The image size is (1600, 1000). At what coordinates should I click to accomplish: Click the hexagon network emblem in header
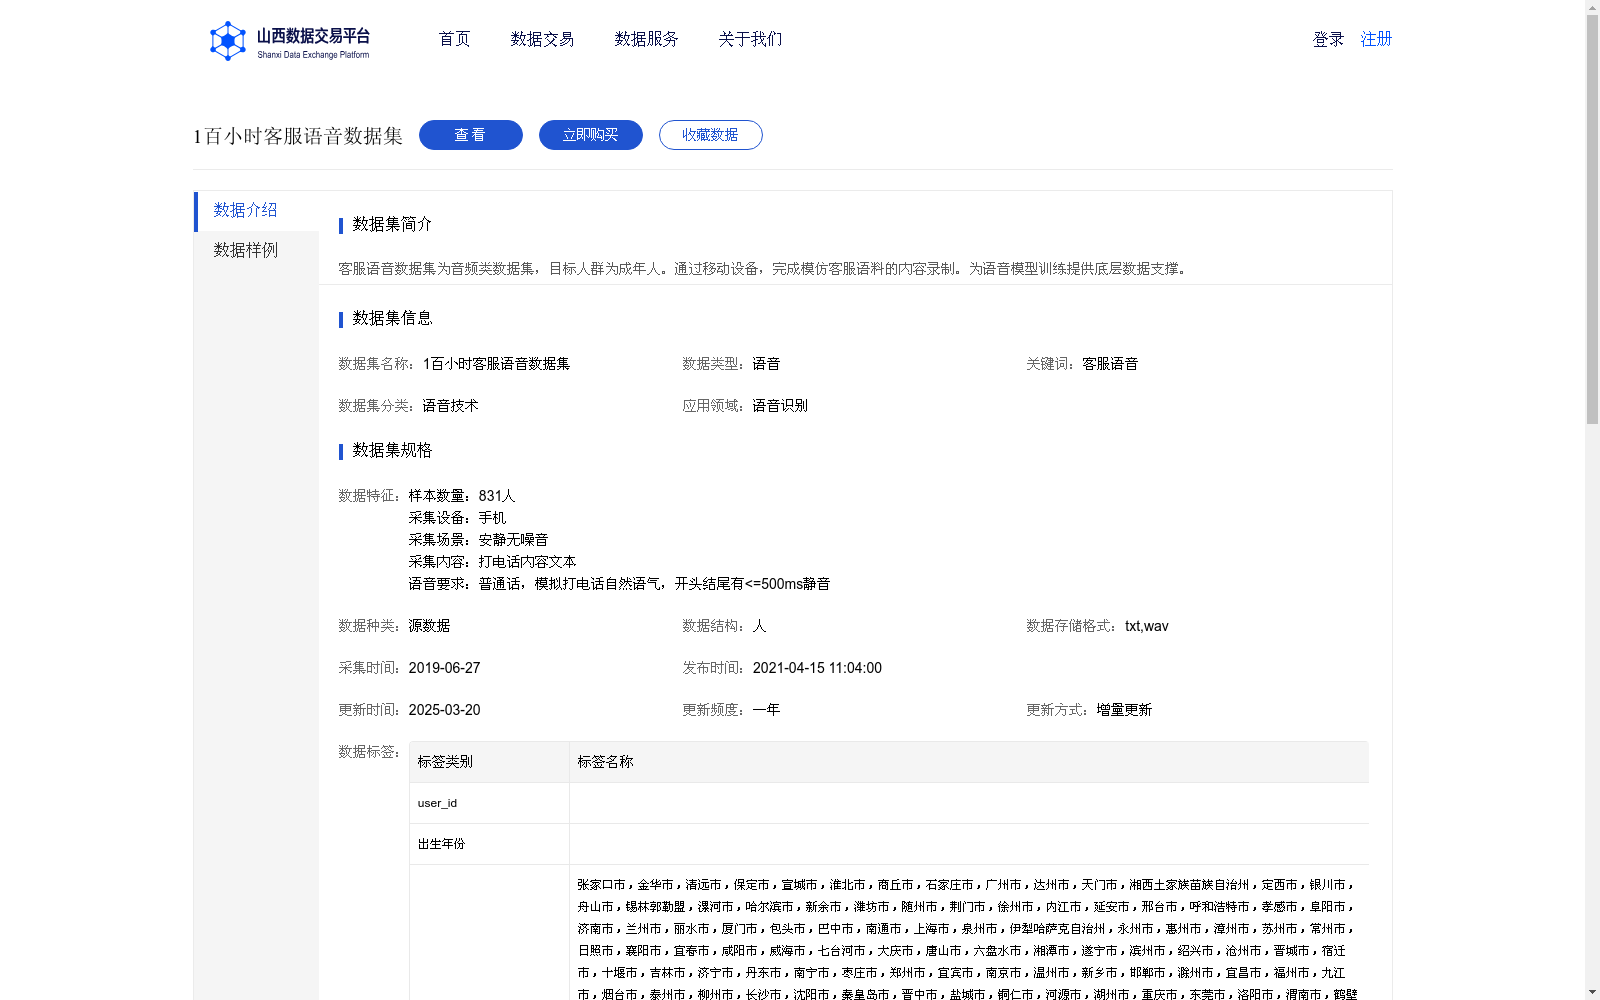[x=228, y=40]
